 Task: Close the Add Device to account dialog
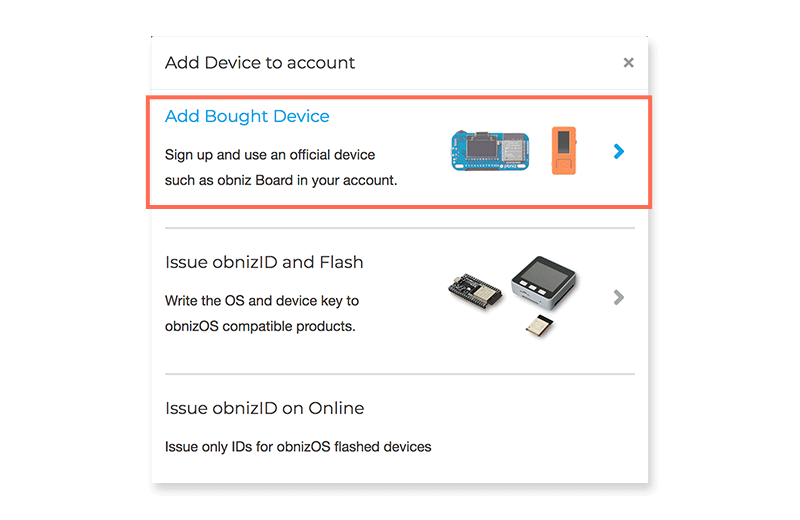(628, 63)
